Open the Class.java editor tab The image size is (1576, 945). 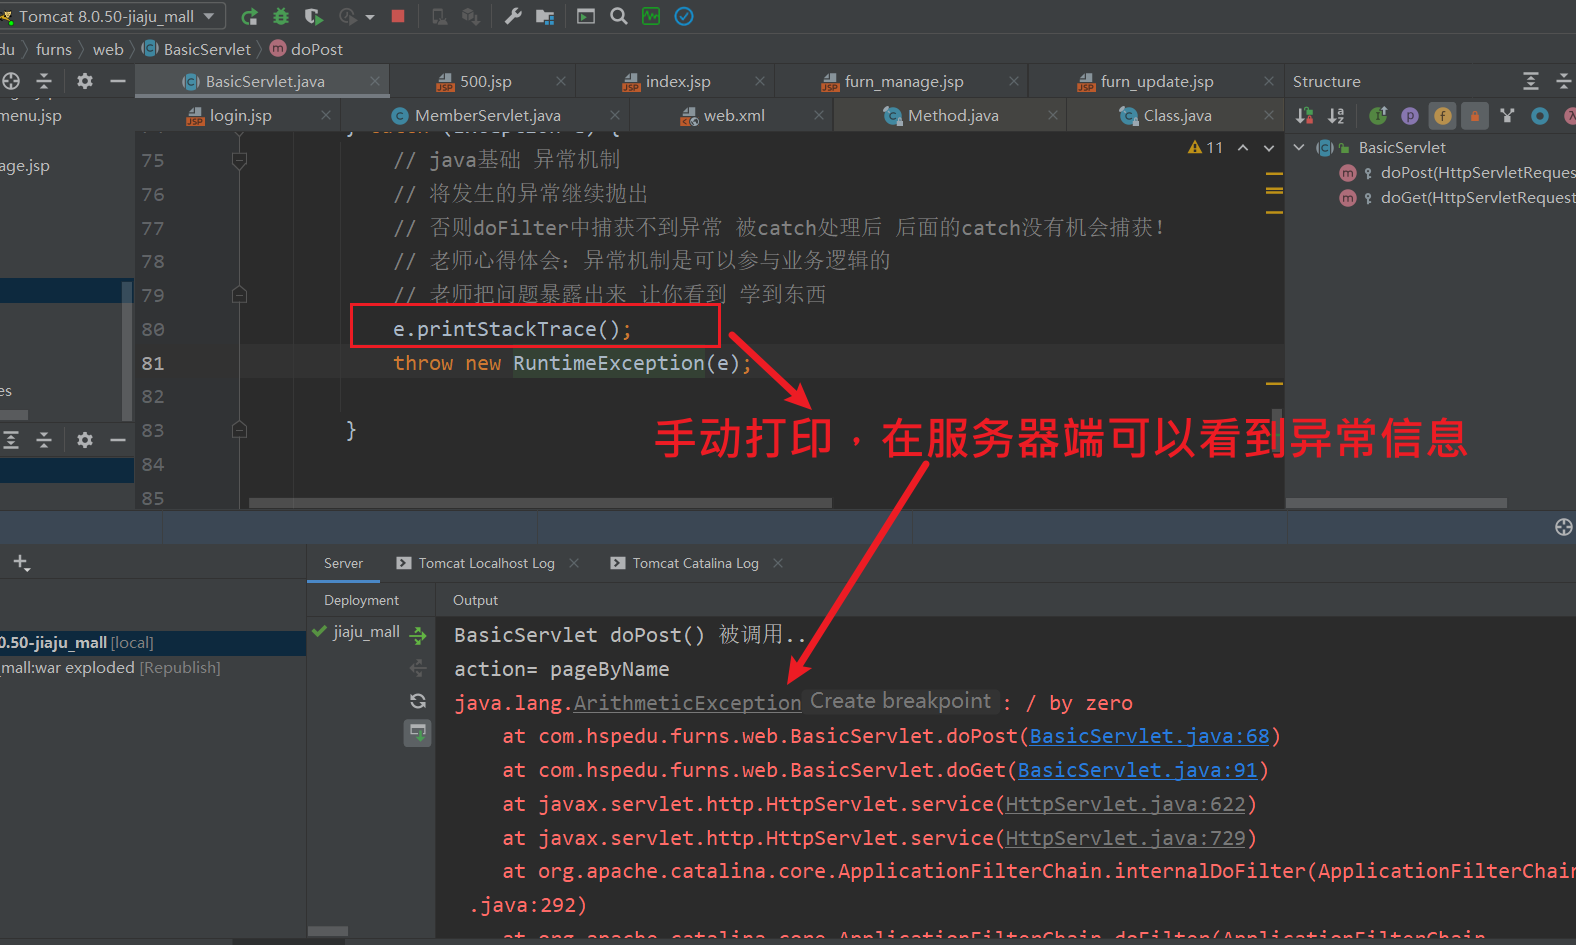click(x=1177, y=115)
